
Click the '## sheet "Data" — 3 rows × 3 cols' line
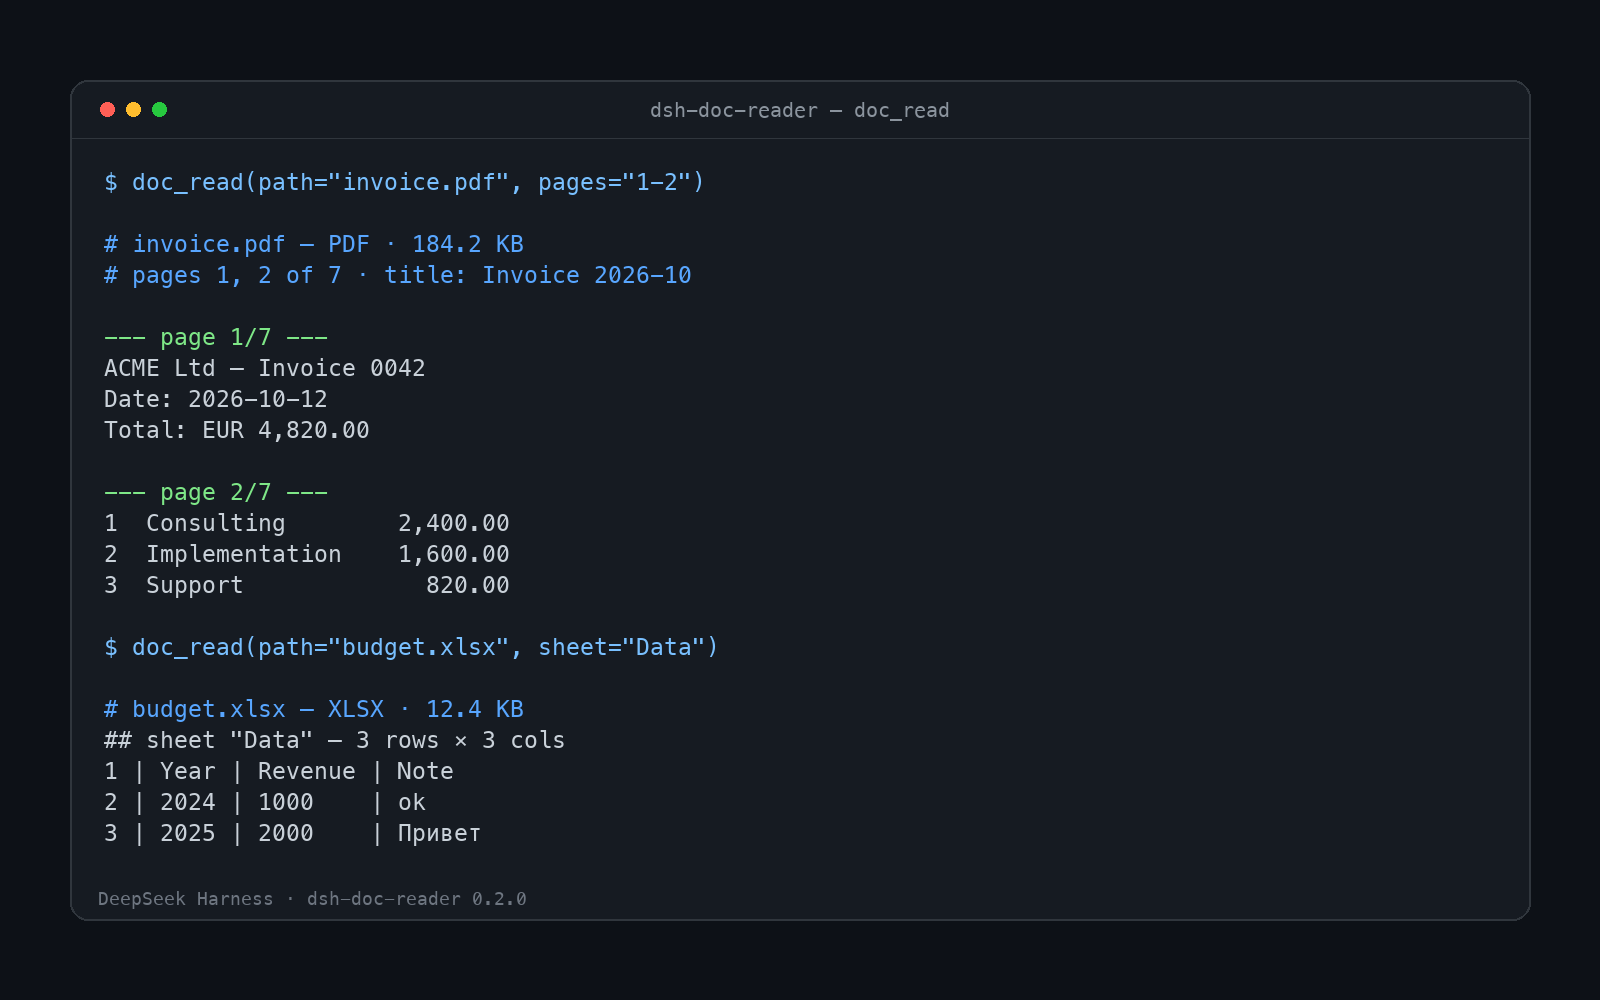[x=335, y=740]
